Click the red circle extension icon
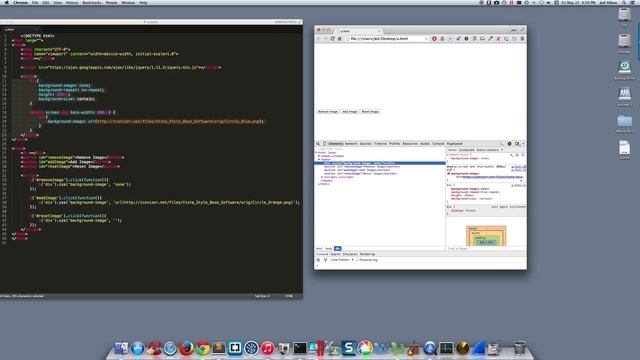This screenshot has width=640, height=360. coord(434,39)
